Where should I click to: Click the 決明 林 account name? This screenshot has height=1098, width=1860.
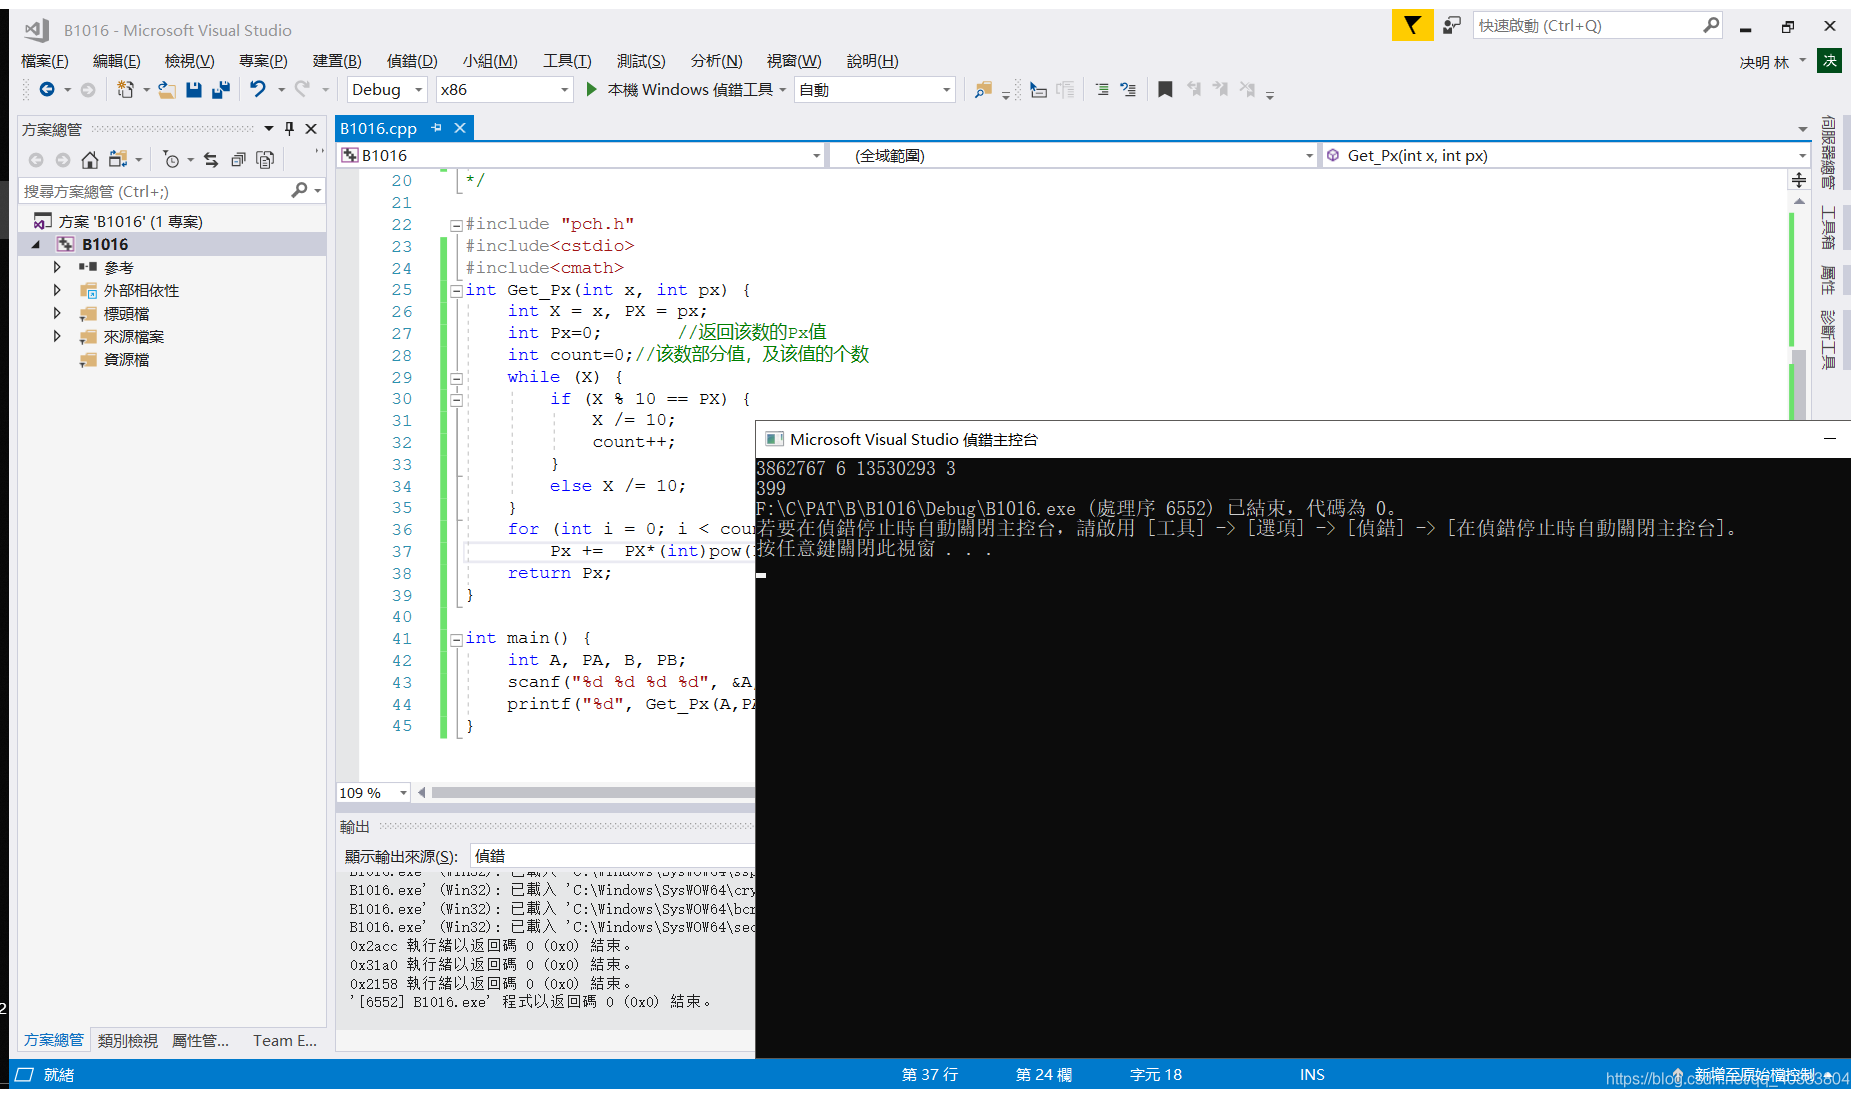[x=1765, y=62]
